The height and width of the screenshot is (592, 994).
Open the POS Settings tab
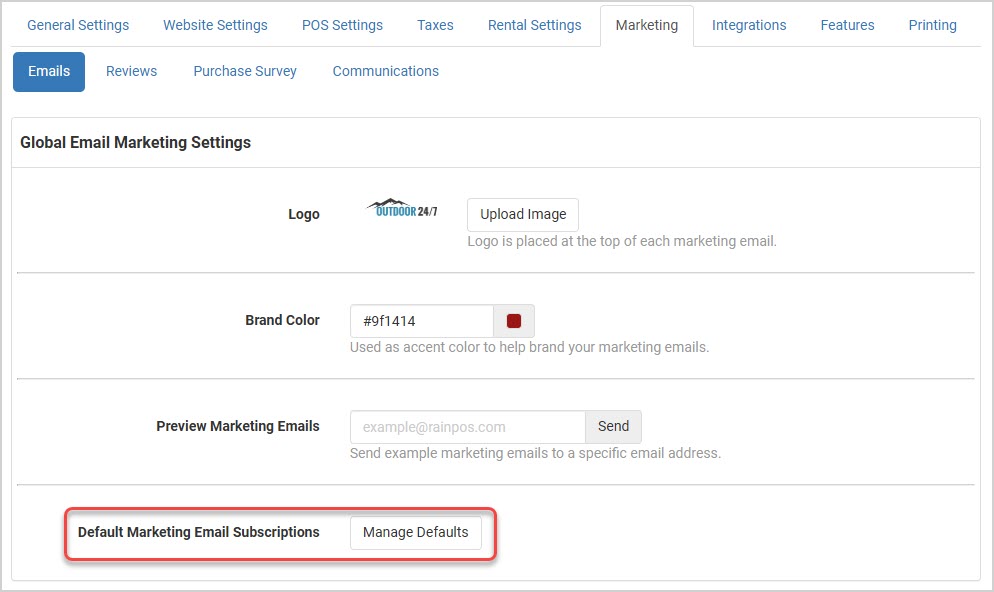pyautogui.click(x=342, y=25)
